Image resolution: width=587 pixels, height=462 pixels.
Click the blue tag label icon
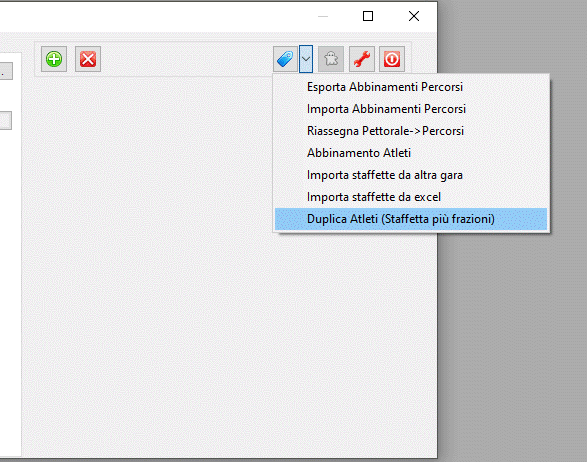point(285,59)
